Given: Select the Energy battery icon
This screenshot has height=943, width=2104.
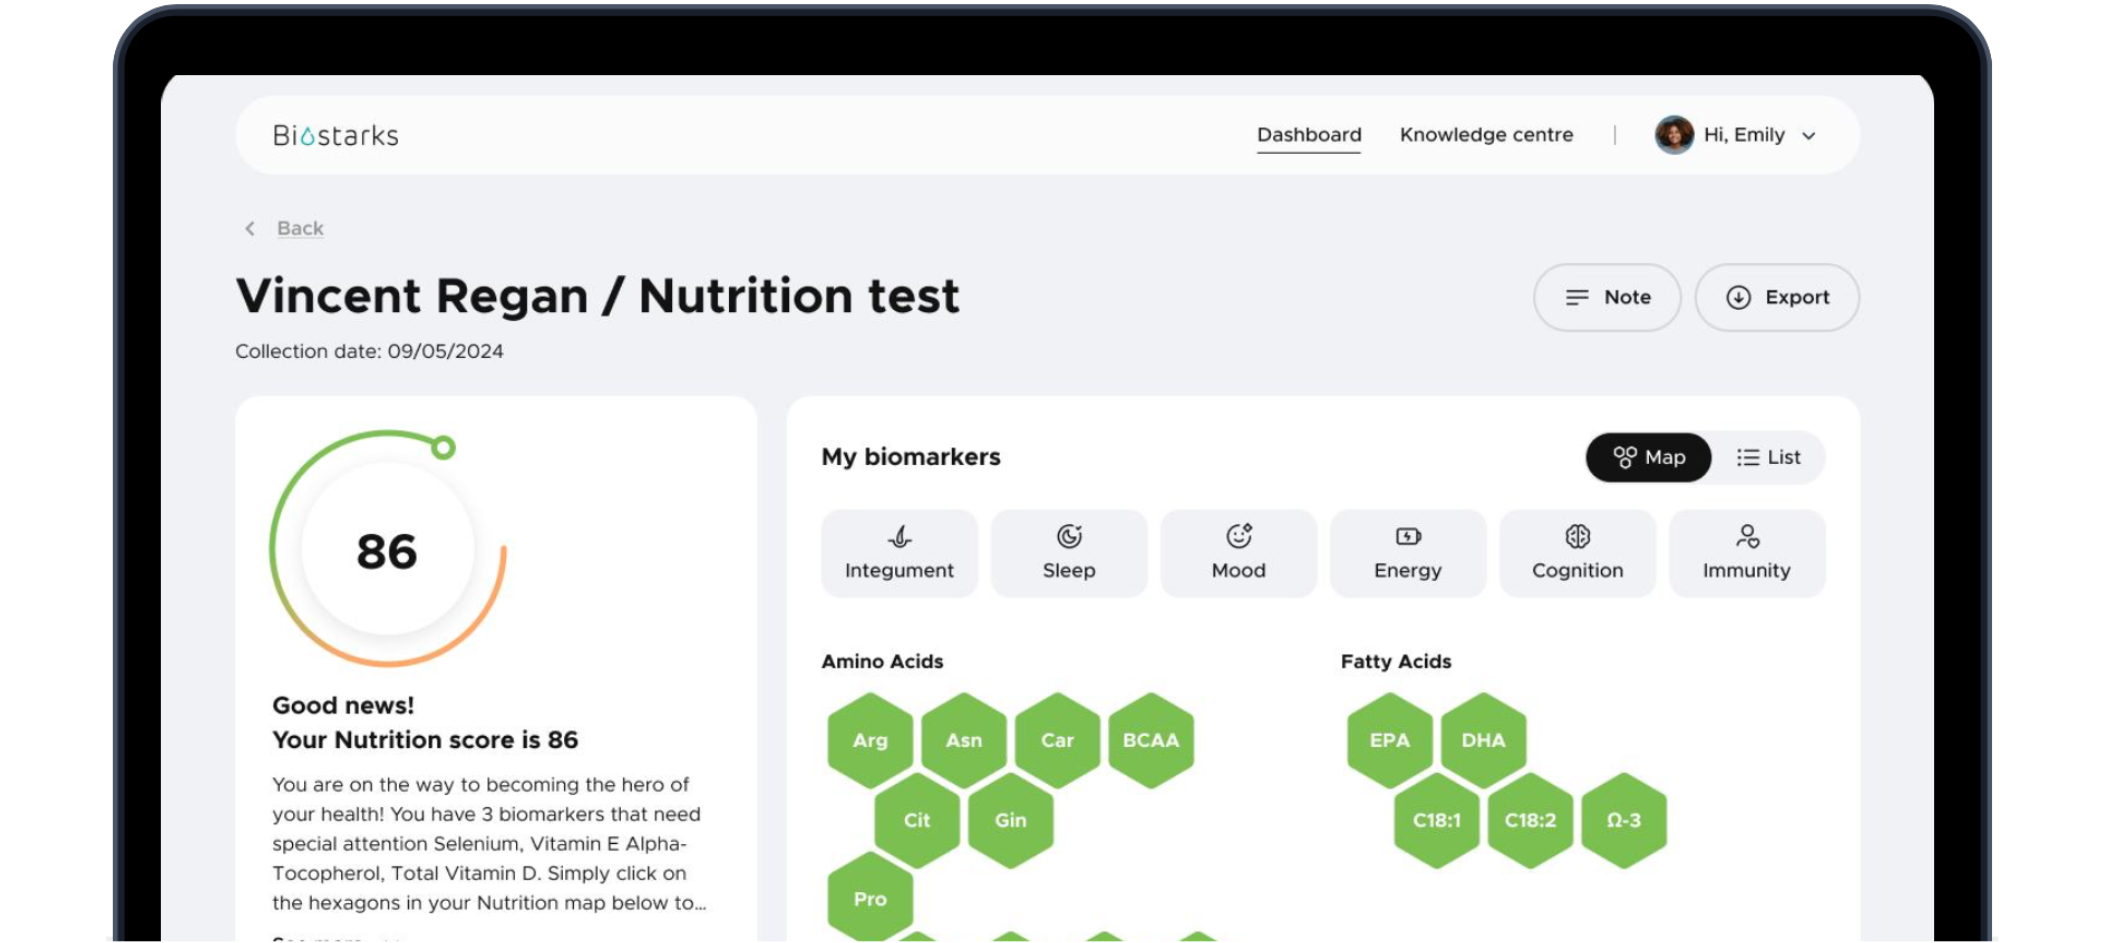Looking at the screenshot, I should 1408,537.
